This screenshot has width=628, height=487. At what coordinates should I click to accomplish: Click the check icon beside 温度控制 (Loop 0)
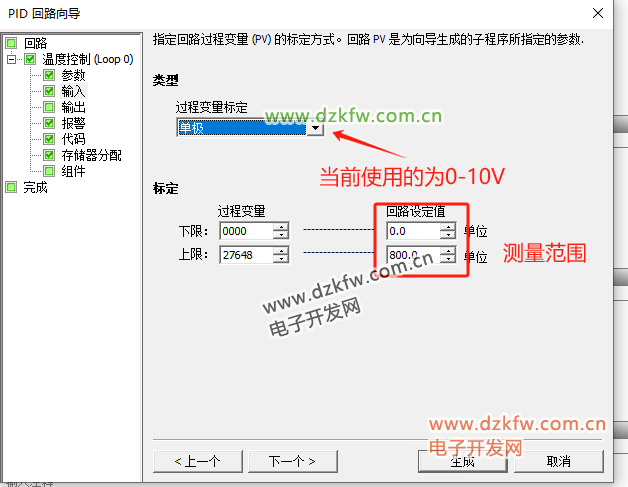pyautogui.click(x=29, y=59)
